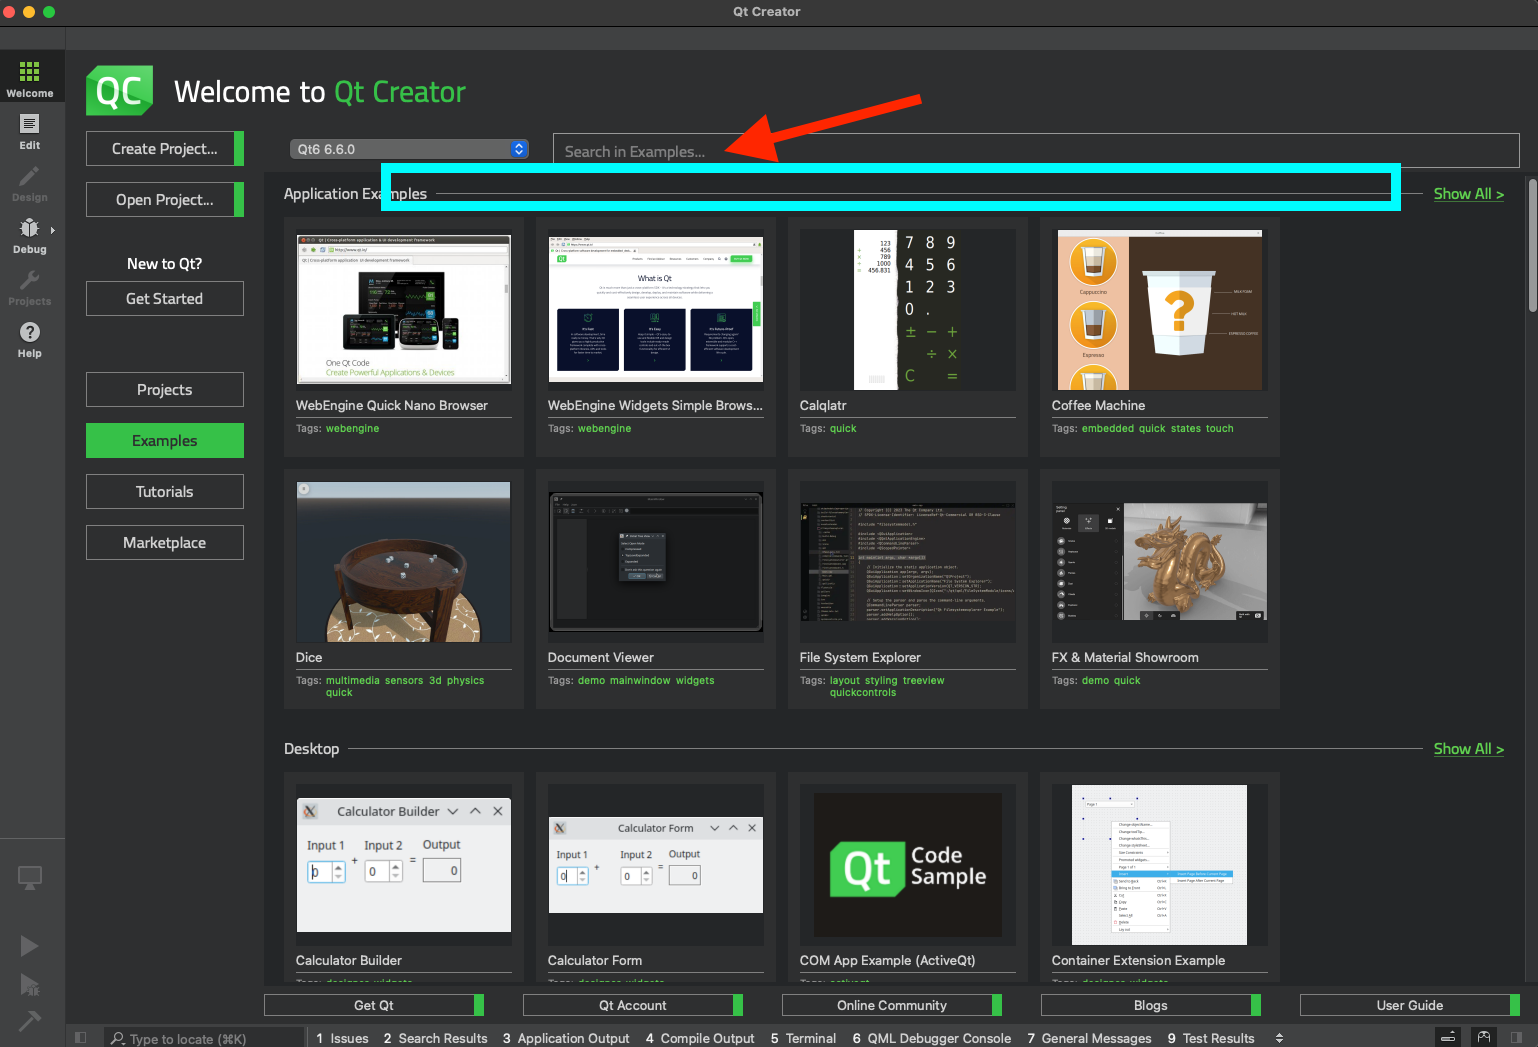Click the Run play icon

(x=30, y=946)
